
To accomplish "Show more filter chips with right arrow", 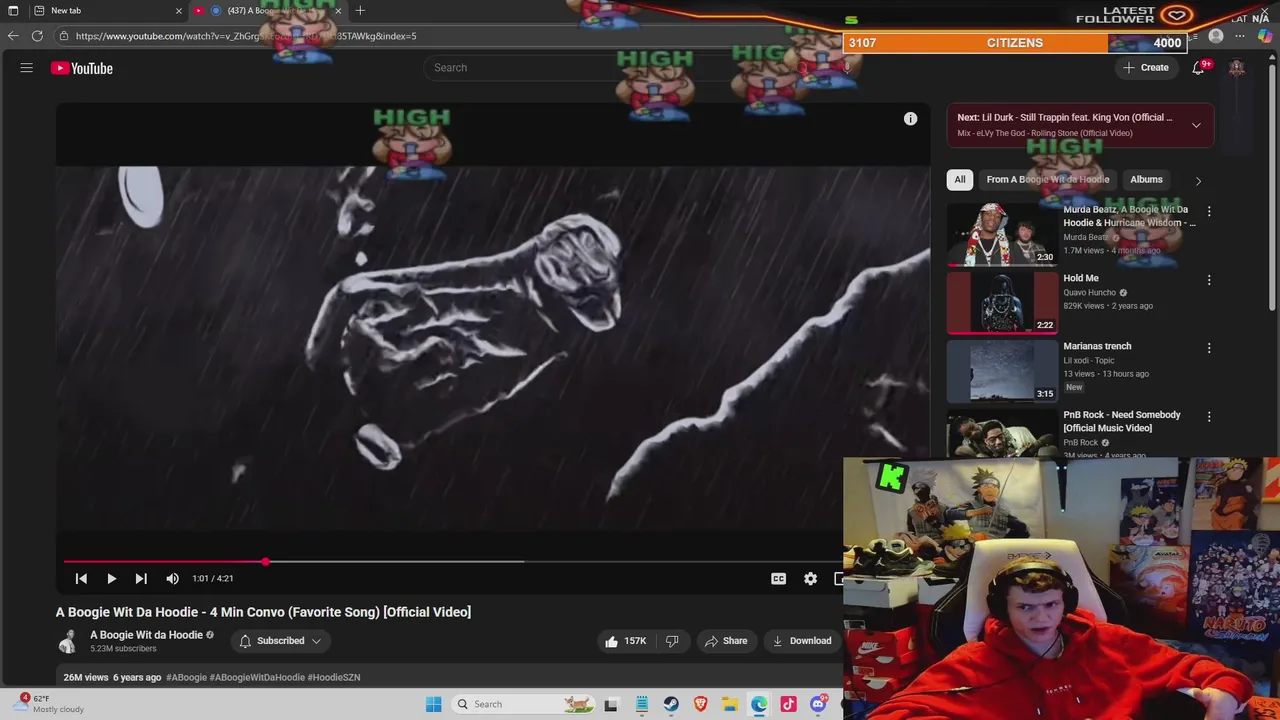I will [x=1198, y=181].
